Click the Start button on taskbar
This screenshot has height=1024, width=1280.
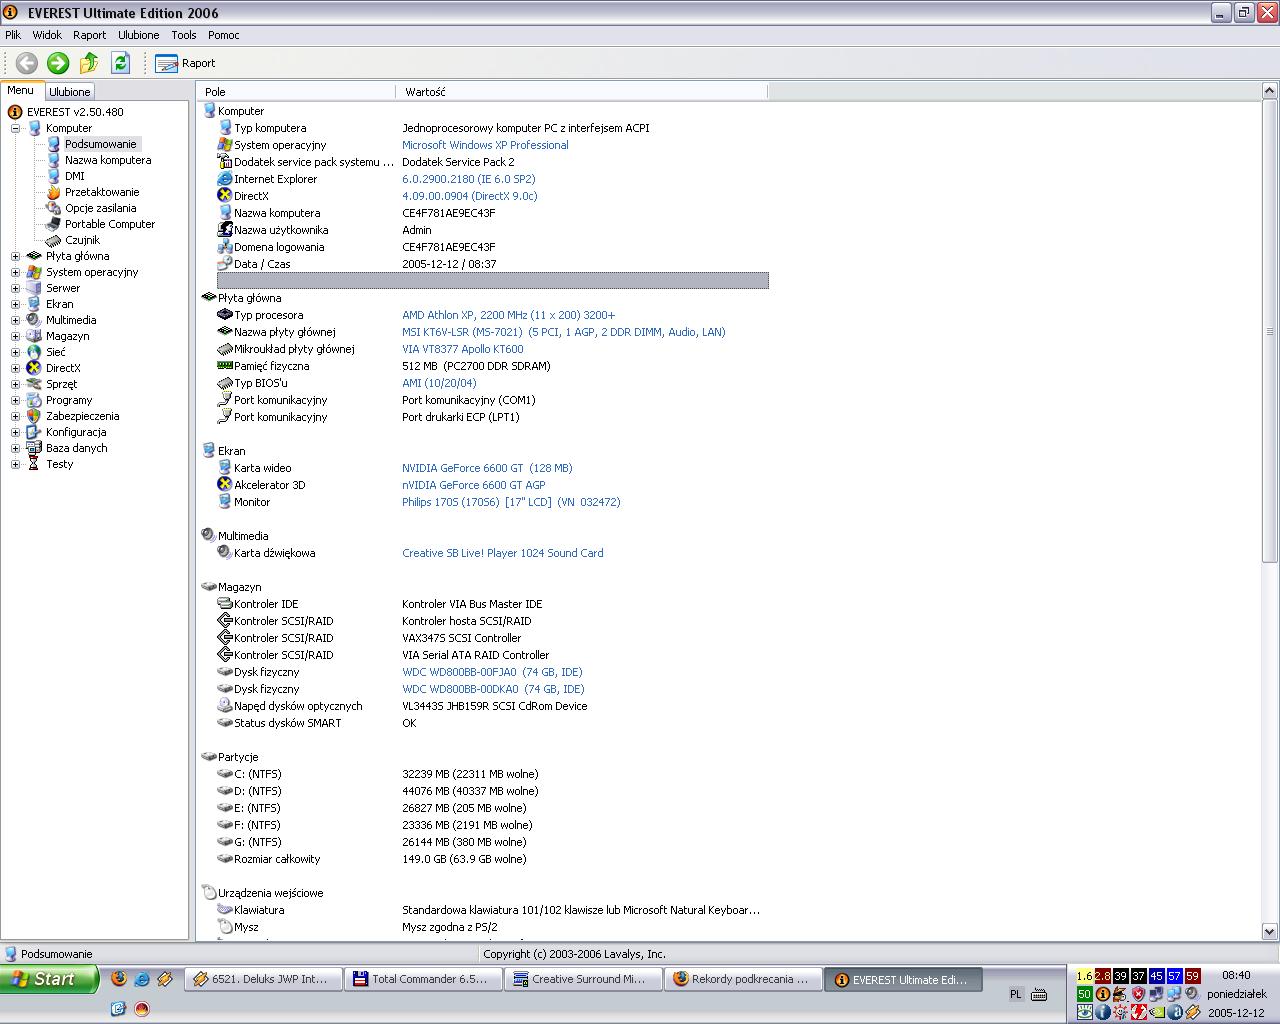pos(50,979)
